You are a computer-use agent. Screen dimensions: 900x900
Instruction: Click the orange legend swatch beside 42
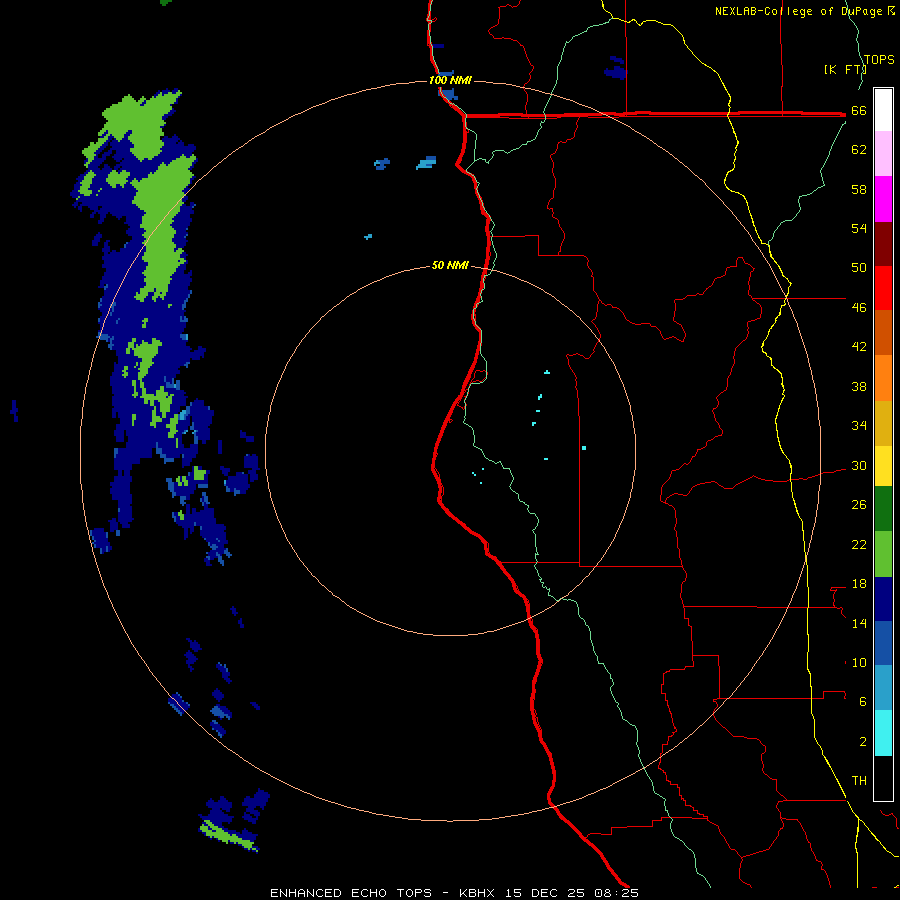click(883, 378)
